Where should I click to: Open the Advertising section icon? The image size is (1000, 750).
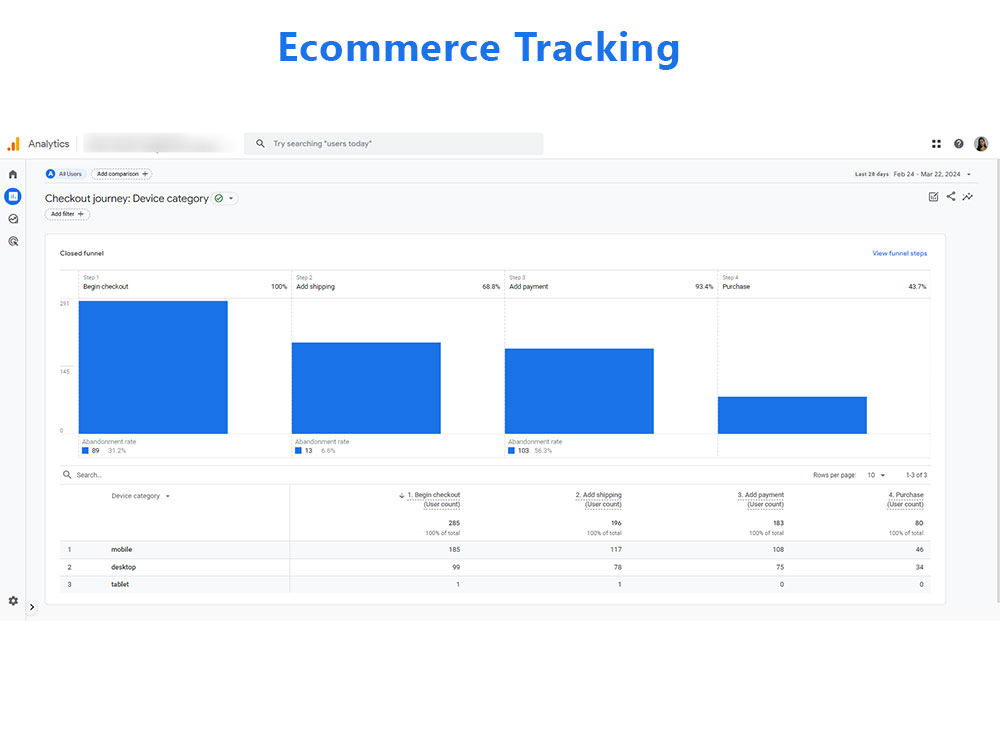13,241
